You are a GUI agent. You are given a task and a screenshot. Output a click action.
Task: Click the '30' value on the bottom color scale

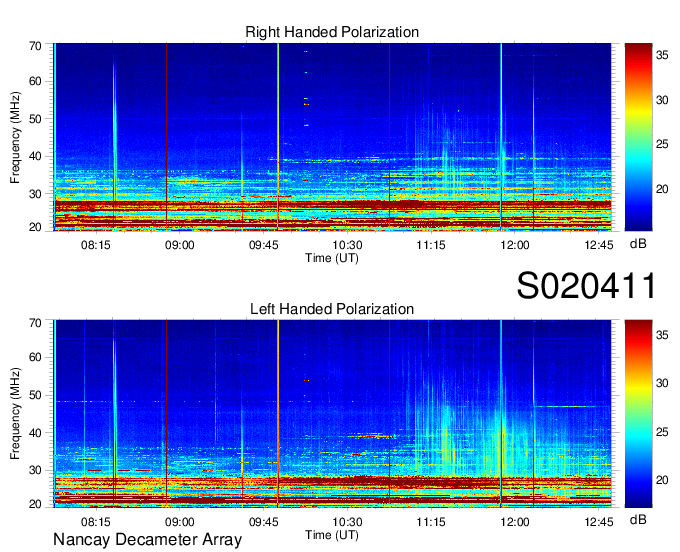[662, 383]
